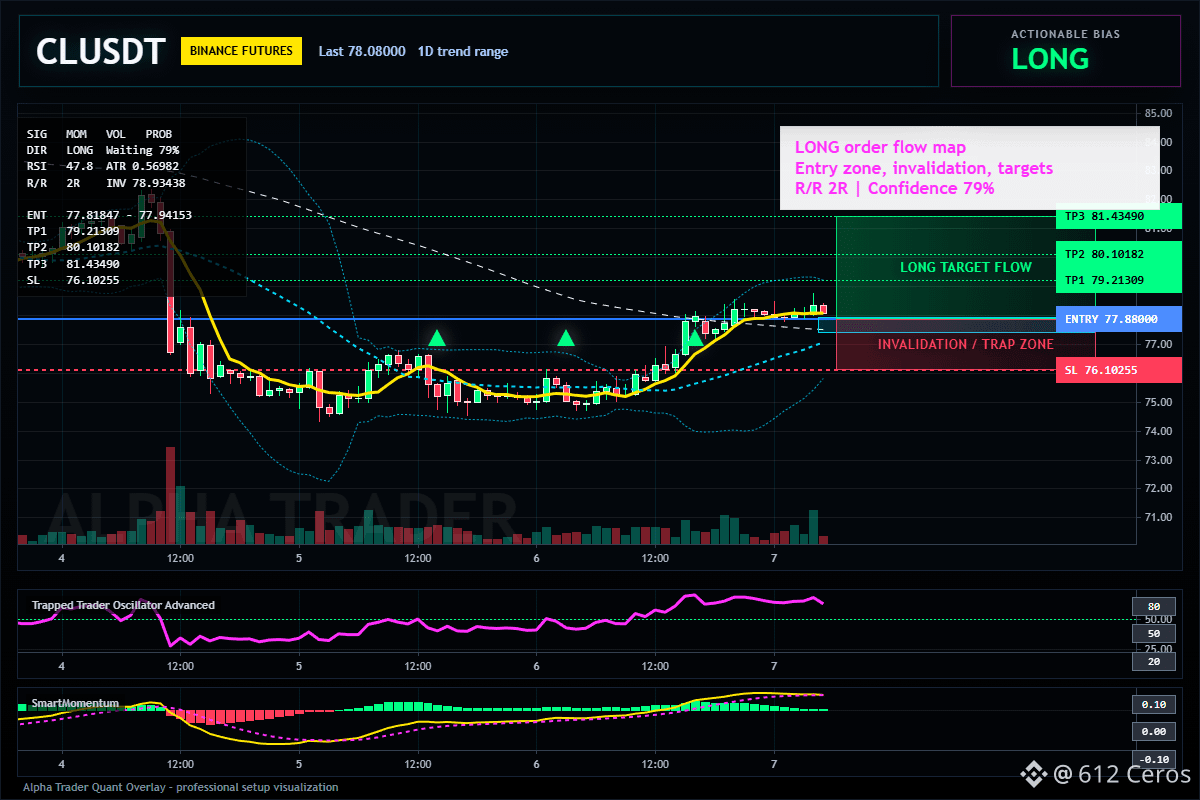This screenshot has width=1200, height=800.
Task: Click the SL 76.10255 row in stats panel
Action: [73, 280]
